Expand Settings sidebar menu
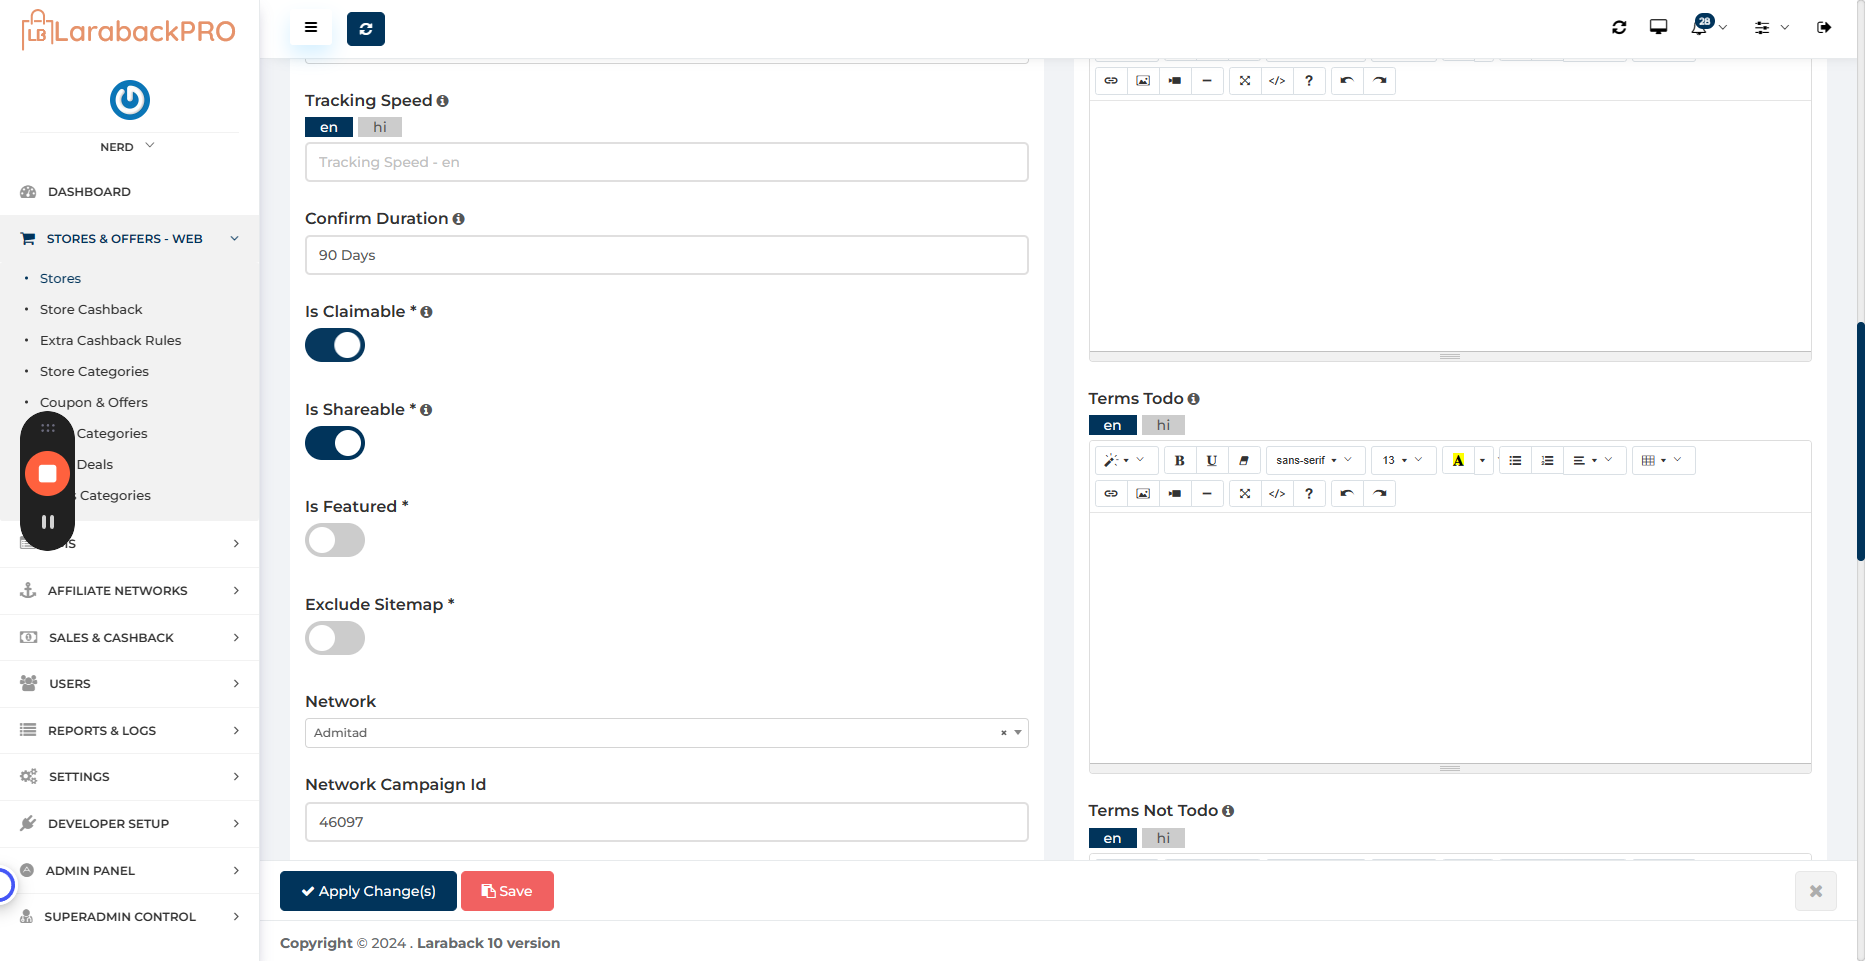The image size is (1865, 961). (130, 777)
